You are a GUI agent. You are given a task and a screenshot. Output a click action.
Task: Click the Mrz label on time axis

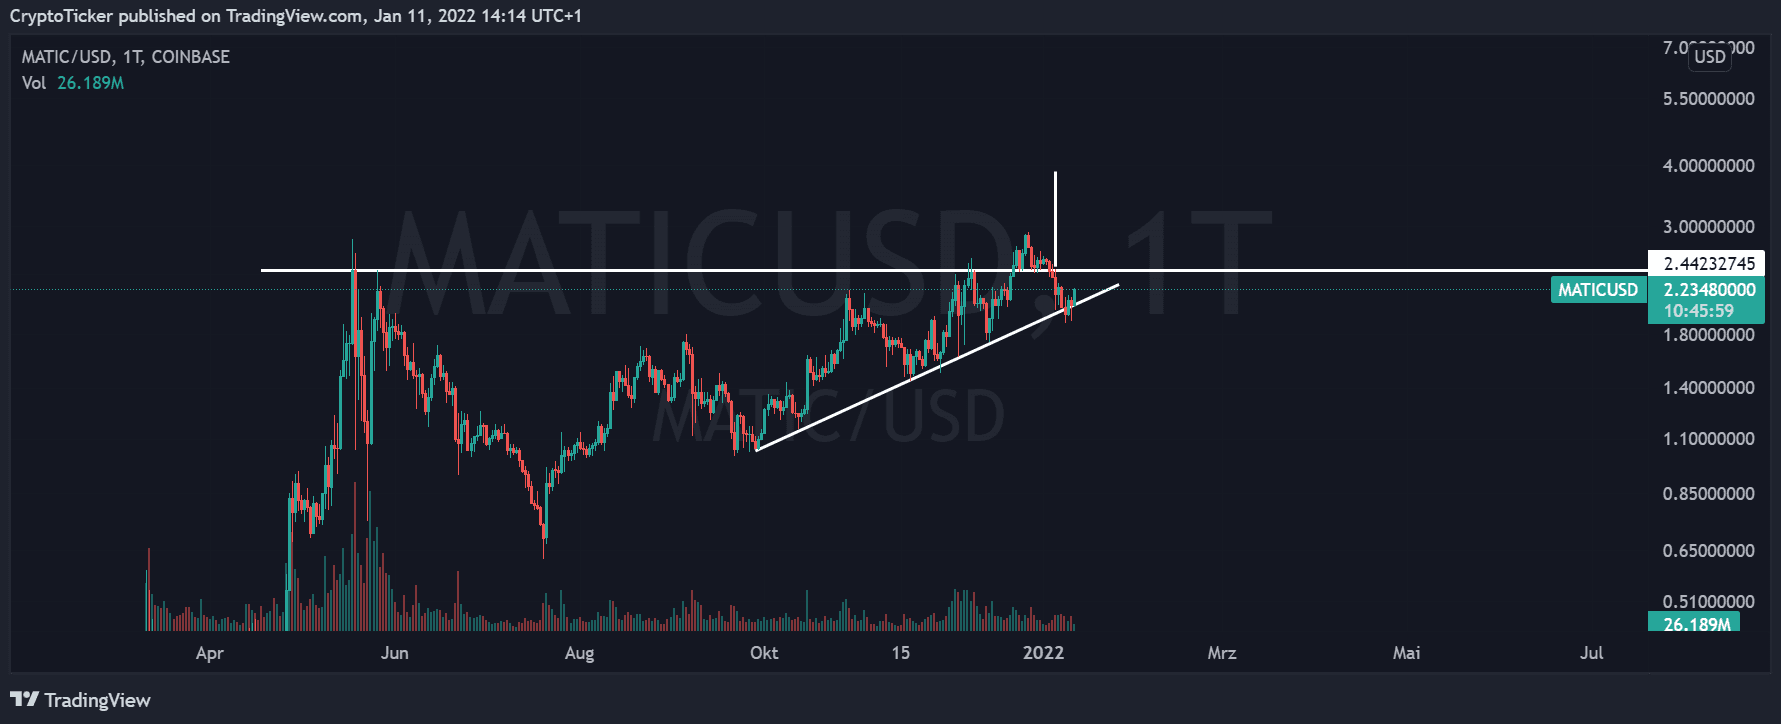[1222, 653]
